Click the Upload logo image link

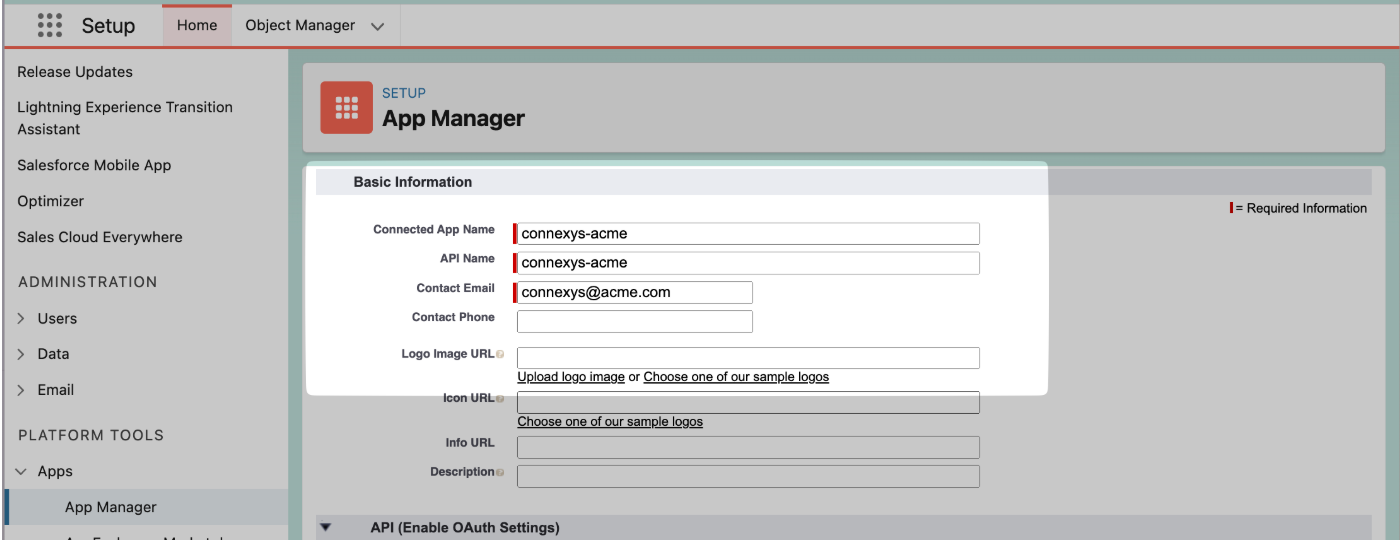571,377
